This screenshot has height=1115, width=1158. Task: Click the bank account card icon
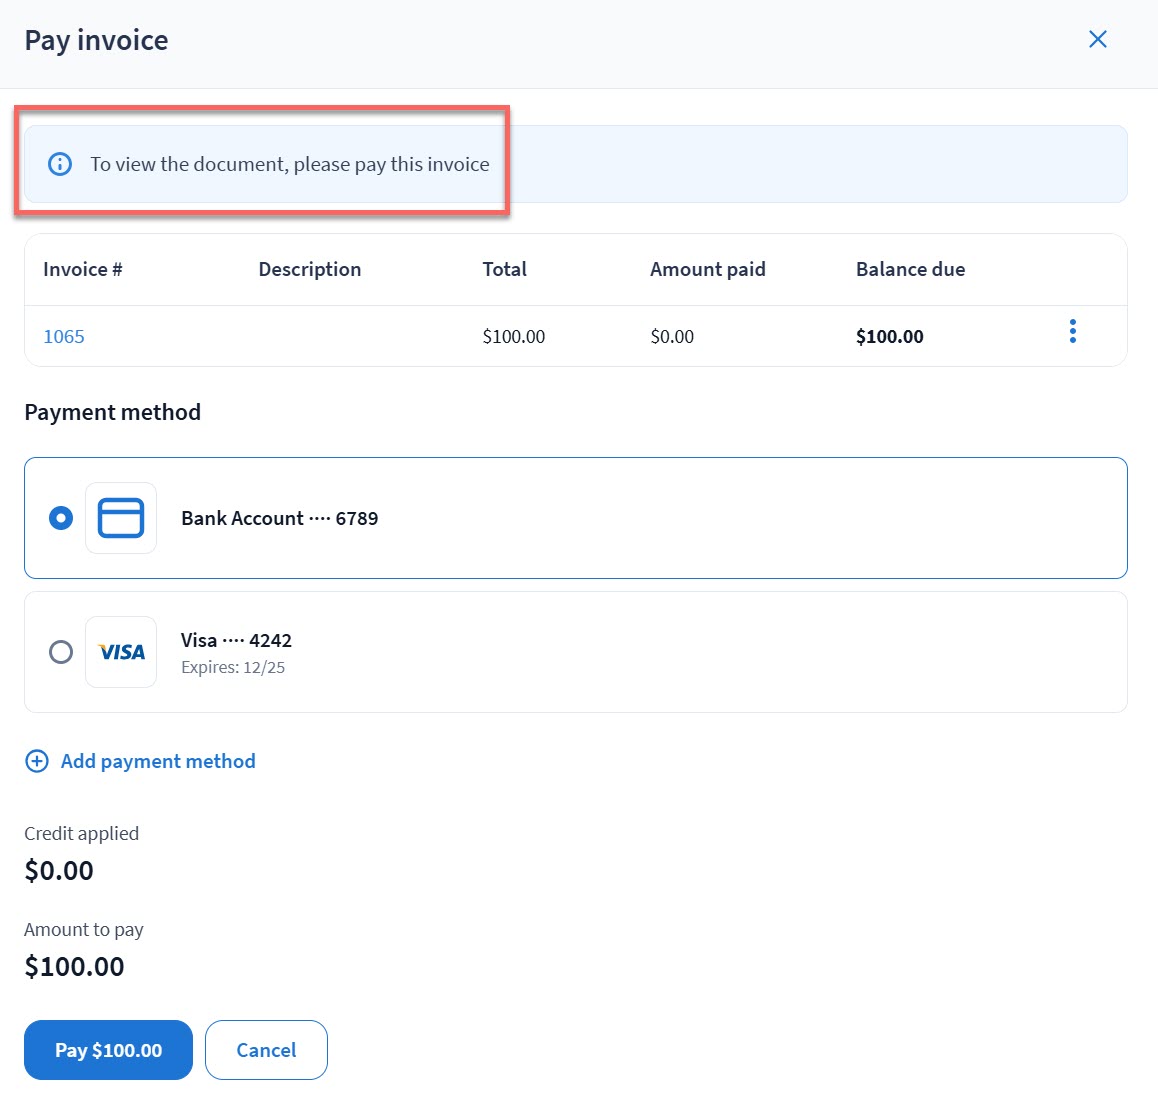point(121,518)
